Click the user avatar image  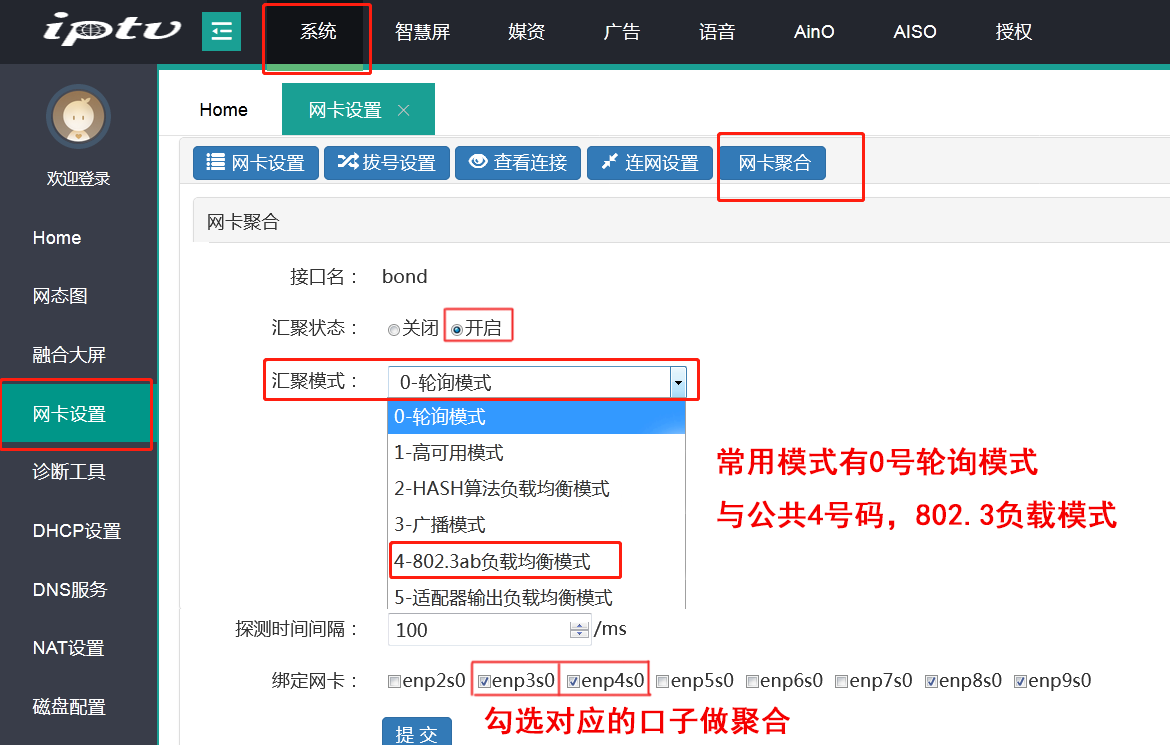click(x=78, y=117)
